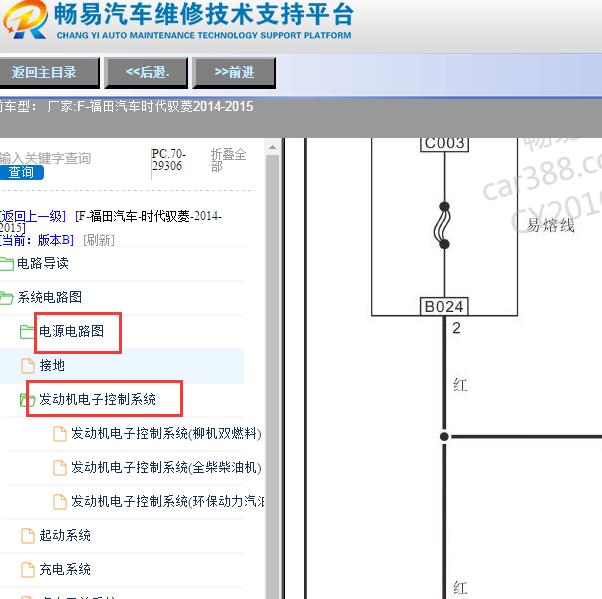
Task: Click the C003 connector label in diagram
Action: pos(444,144)
